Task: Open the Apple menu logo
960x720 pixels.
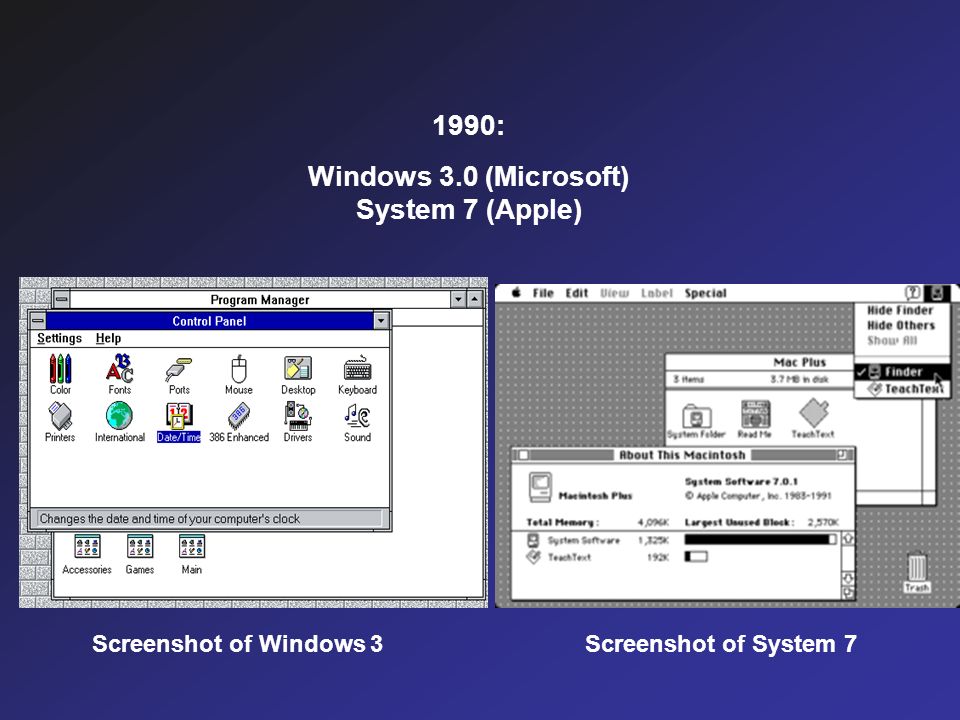Action: pyautogui.click(x=516, y=293)
